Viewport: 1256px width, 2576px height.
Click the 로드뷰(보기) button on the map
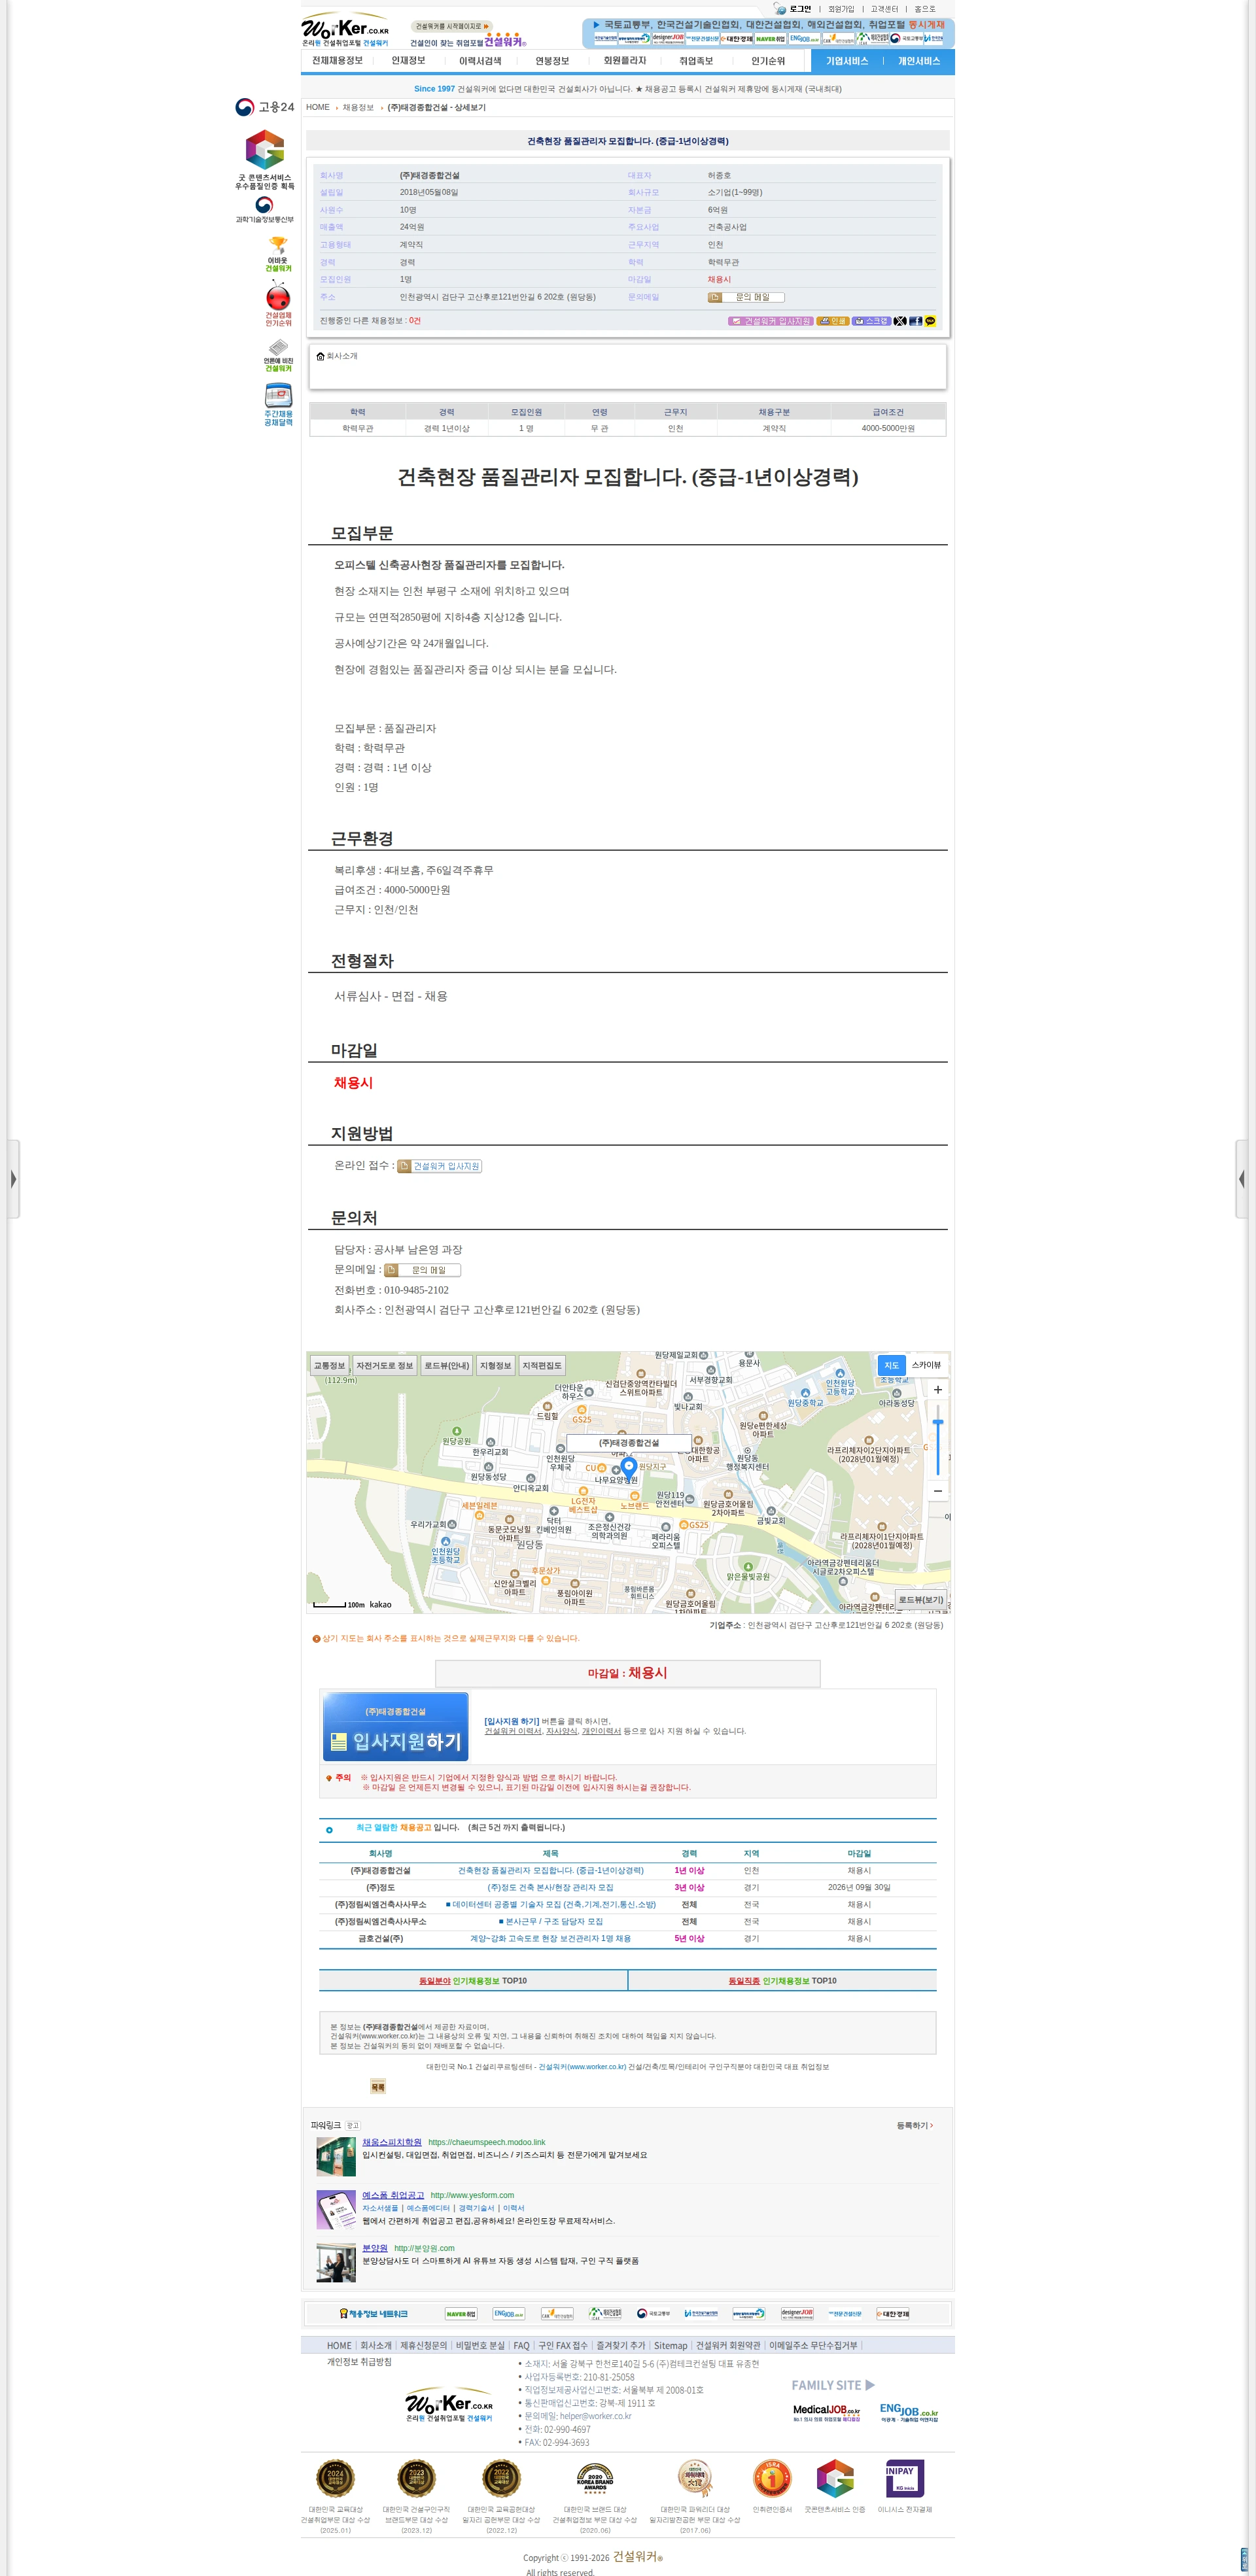(x=920, y=1599)
